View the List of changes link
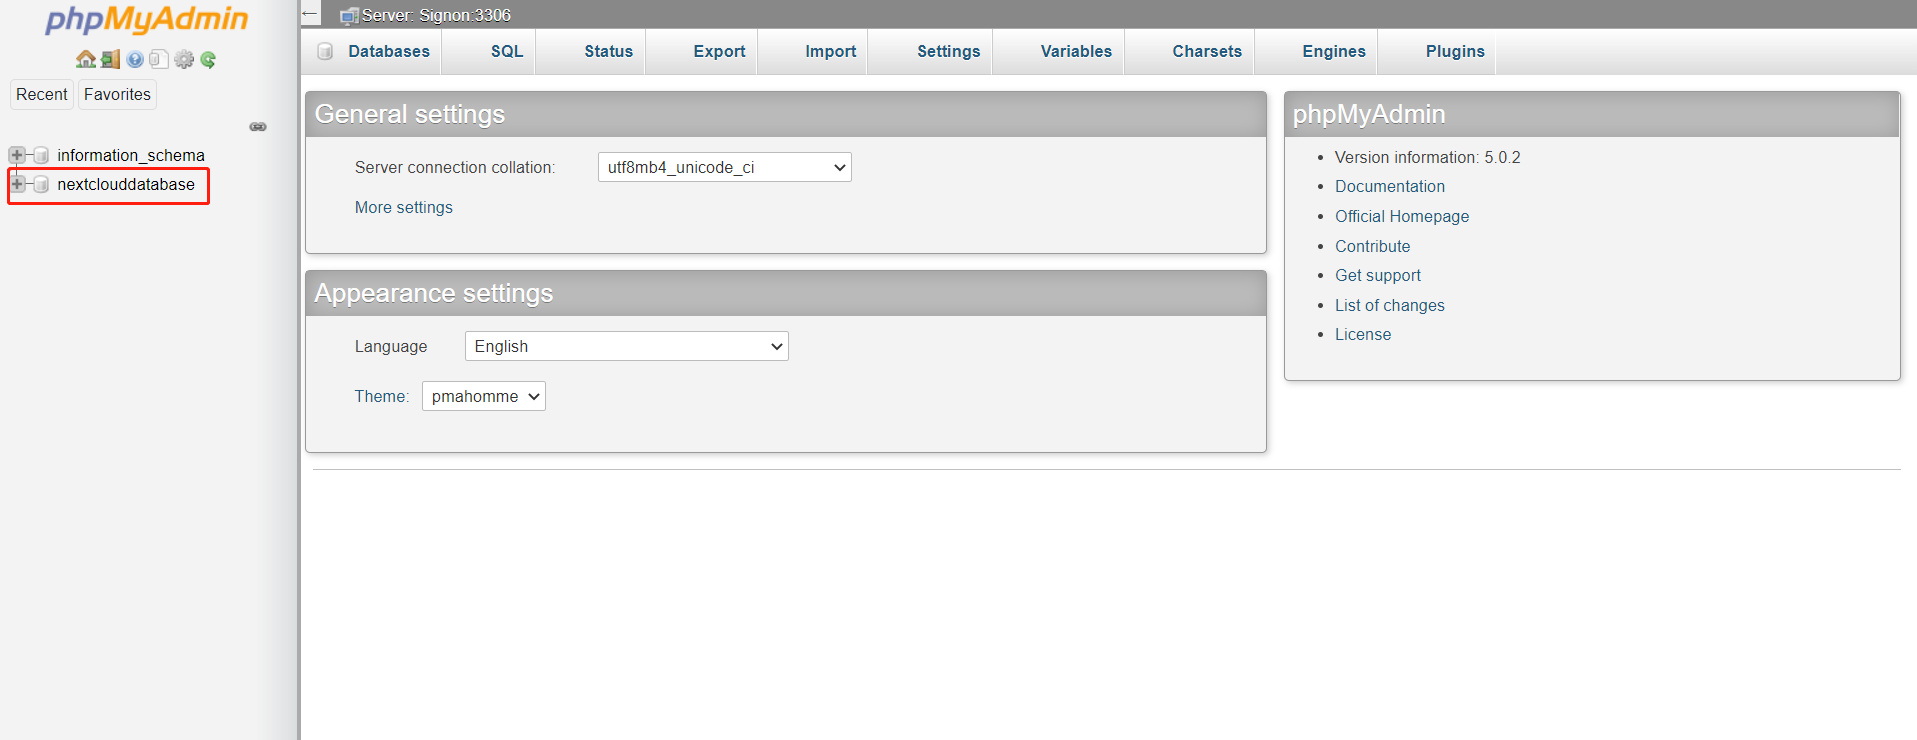This screenshot has height=740, width=1917. pos(1390,305)
